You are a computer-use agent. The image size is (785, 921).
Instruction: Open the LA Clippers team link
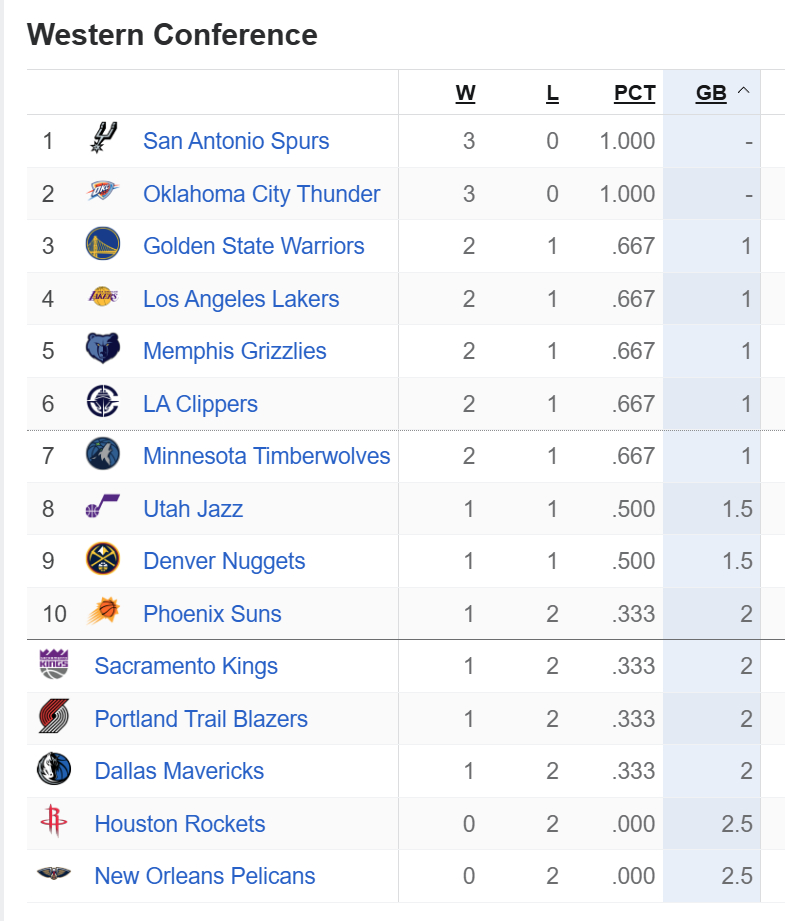point(200,404)
